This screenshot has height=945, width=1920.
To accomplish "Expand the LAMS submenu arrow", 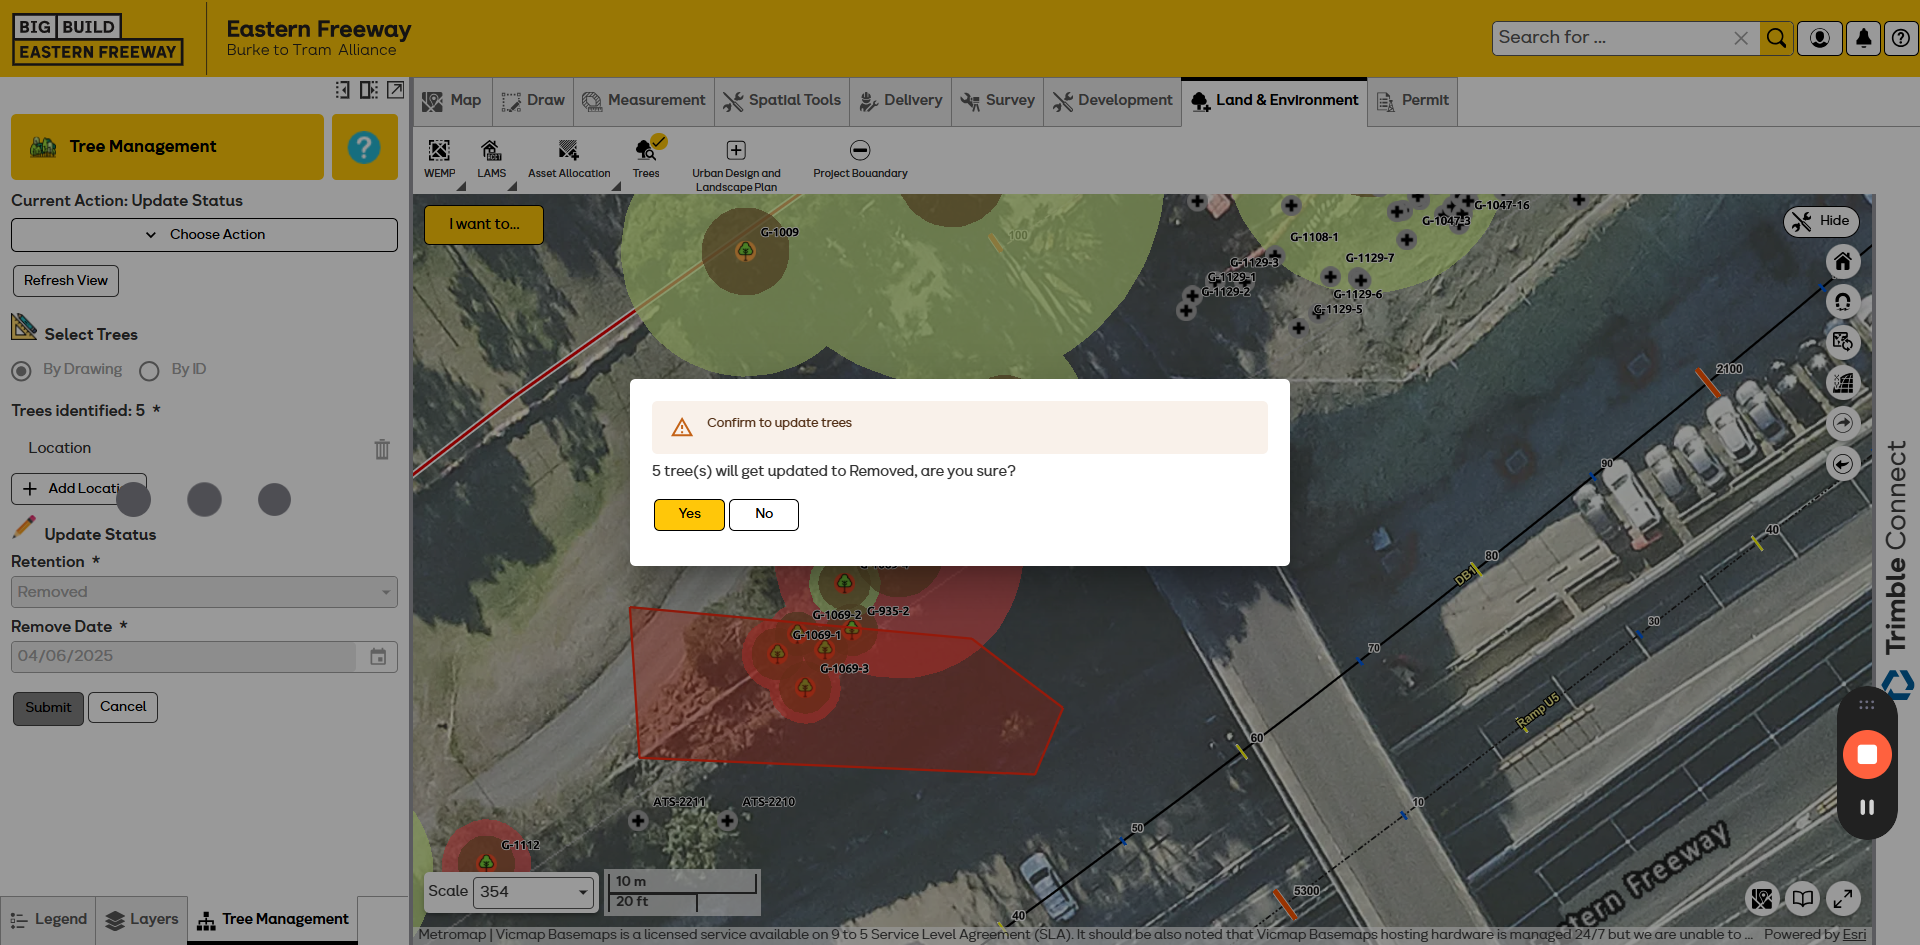I will click(512, 187).
